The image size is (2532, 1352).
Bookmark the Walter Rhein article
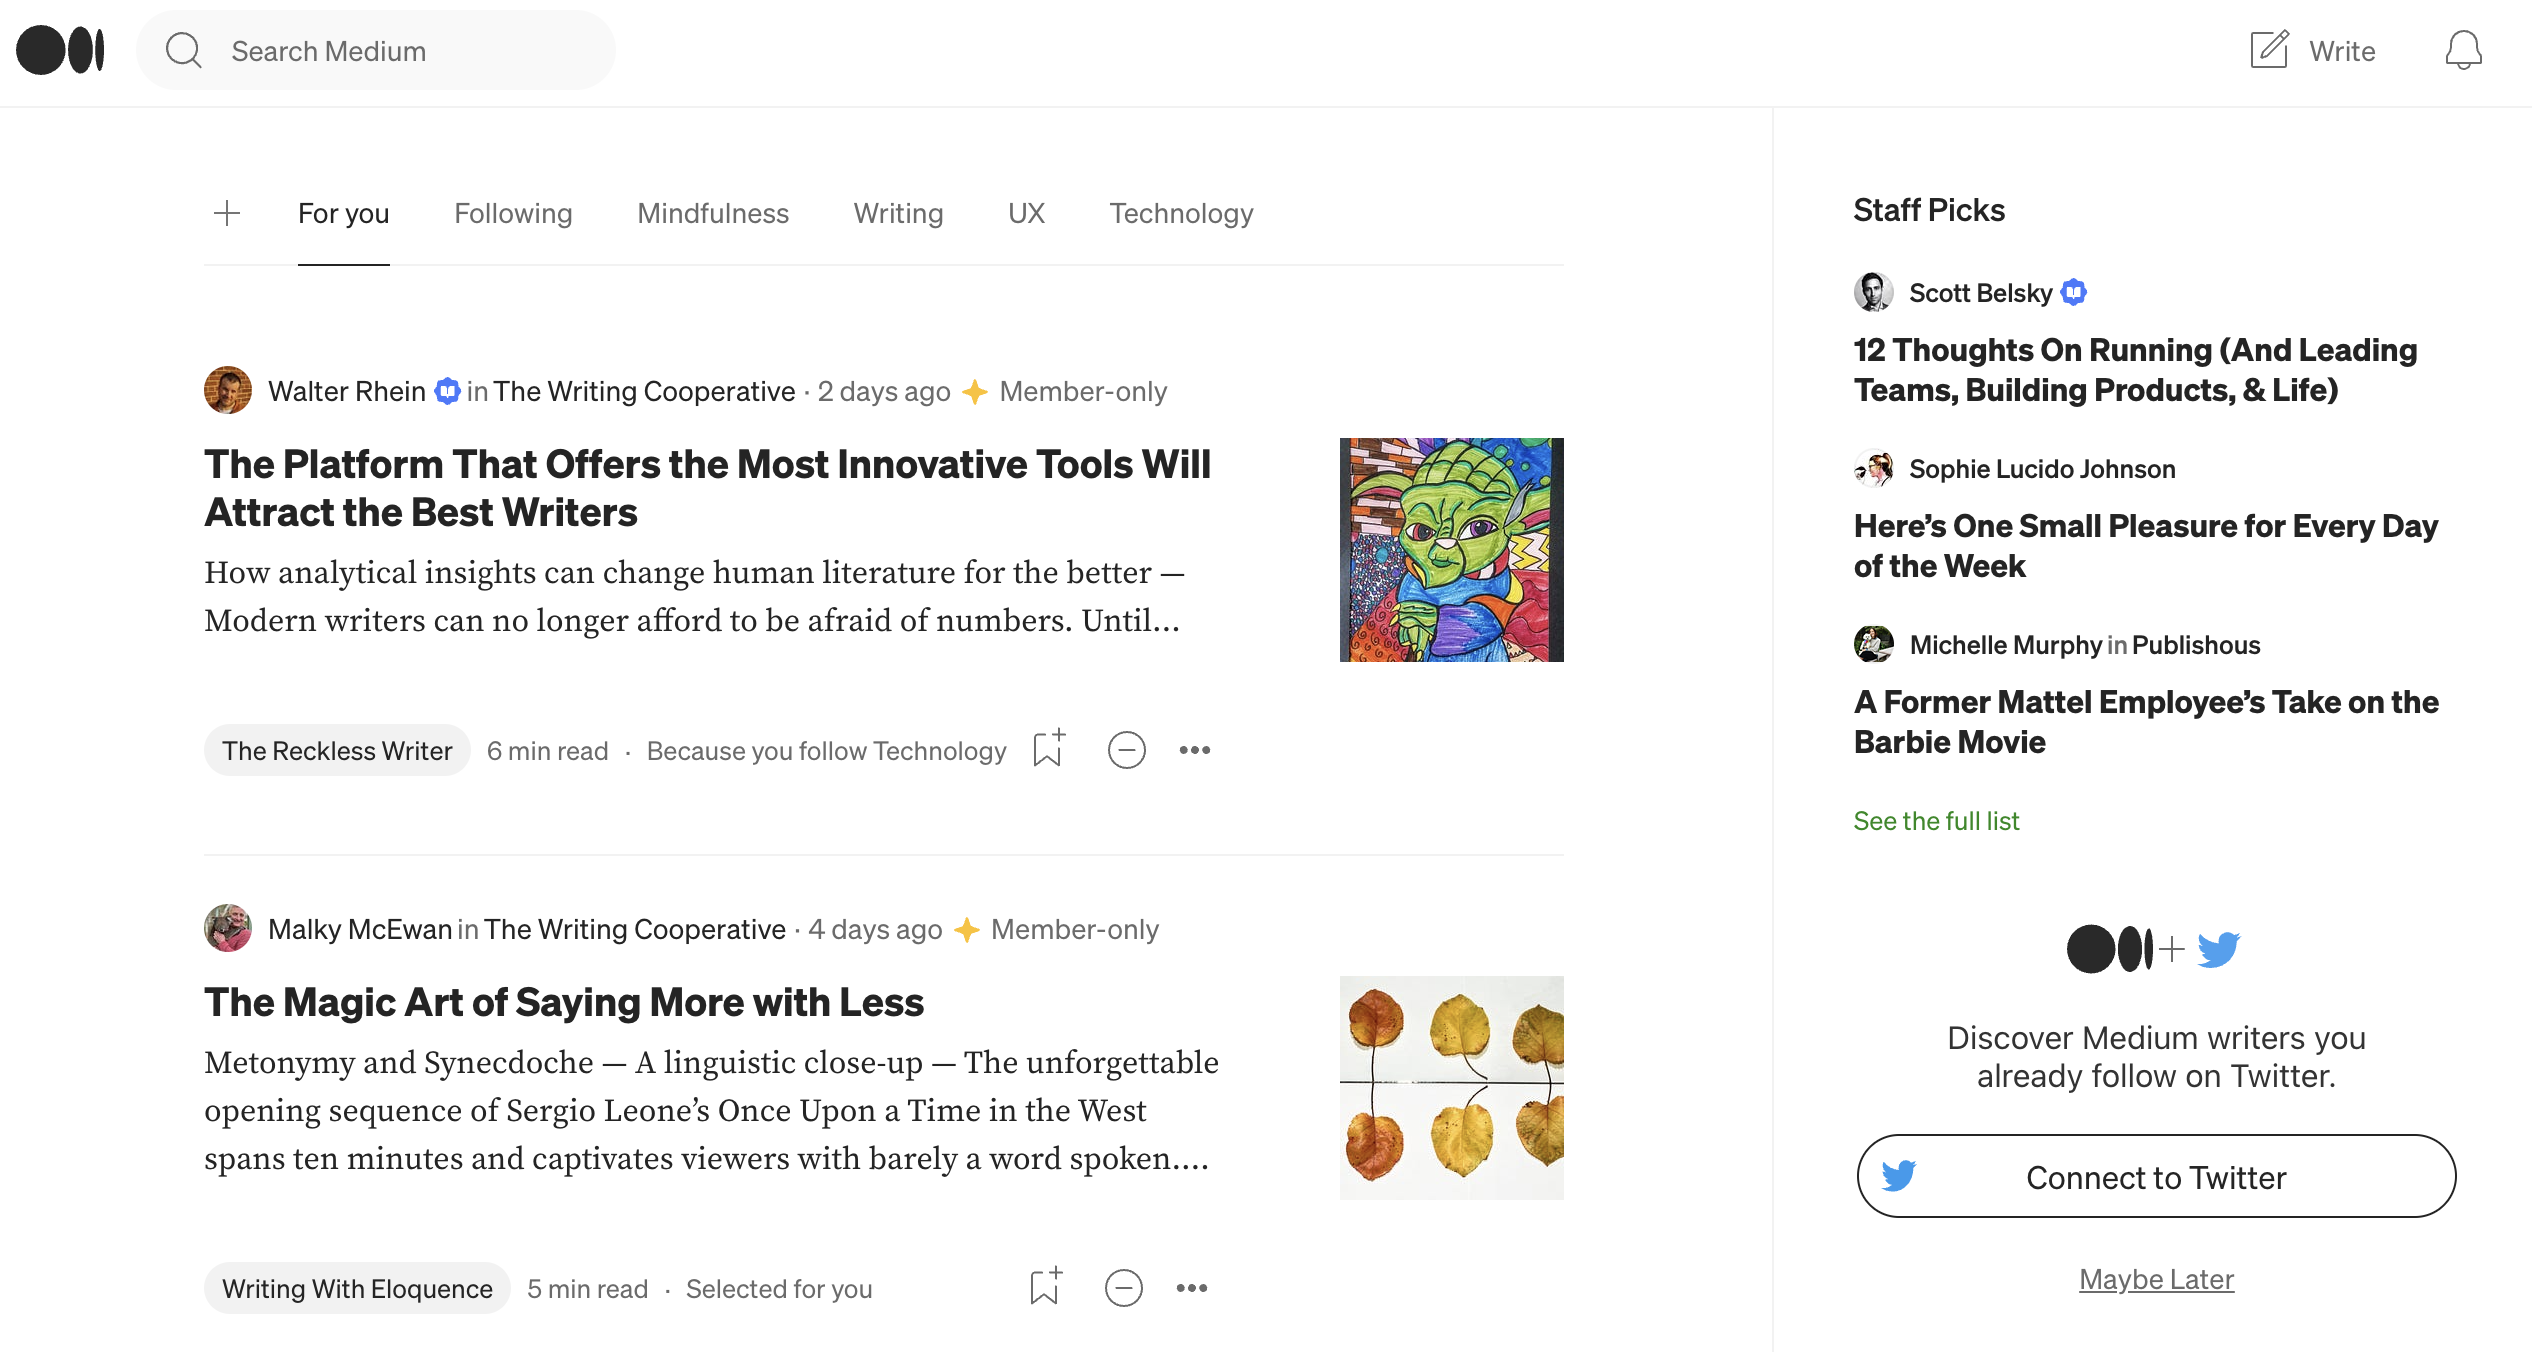click(1048, 749)
